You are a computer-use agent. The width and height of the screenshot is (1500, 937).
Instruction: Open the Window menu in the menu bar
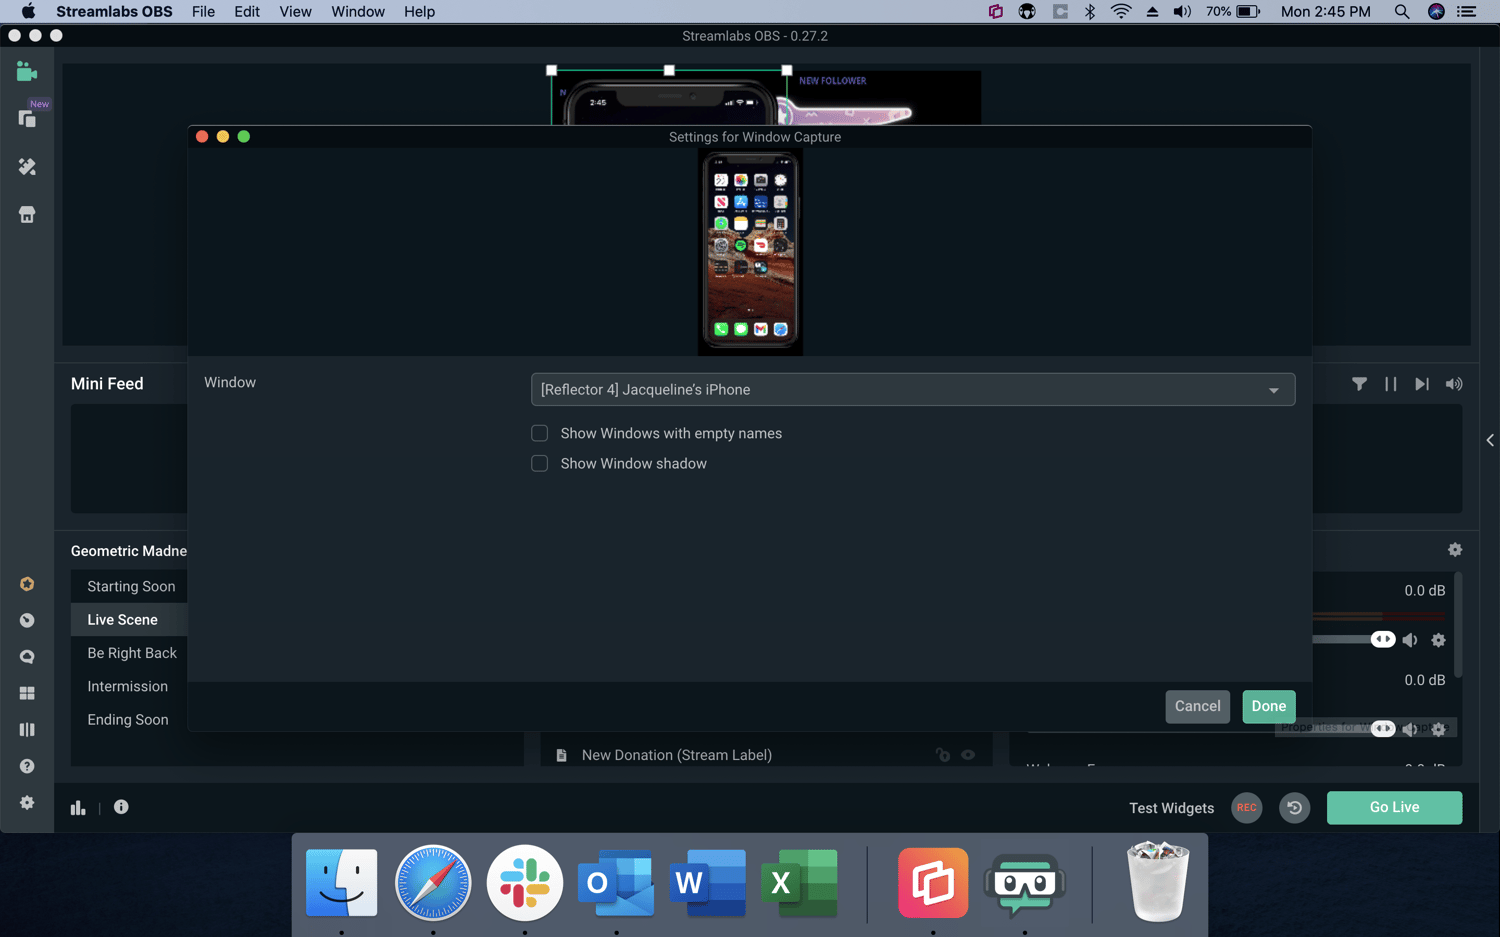coord(357,11)
